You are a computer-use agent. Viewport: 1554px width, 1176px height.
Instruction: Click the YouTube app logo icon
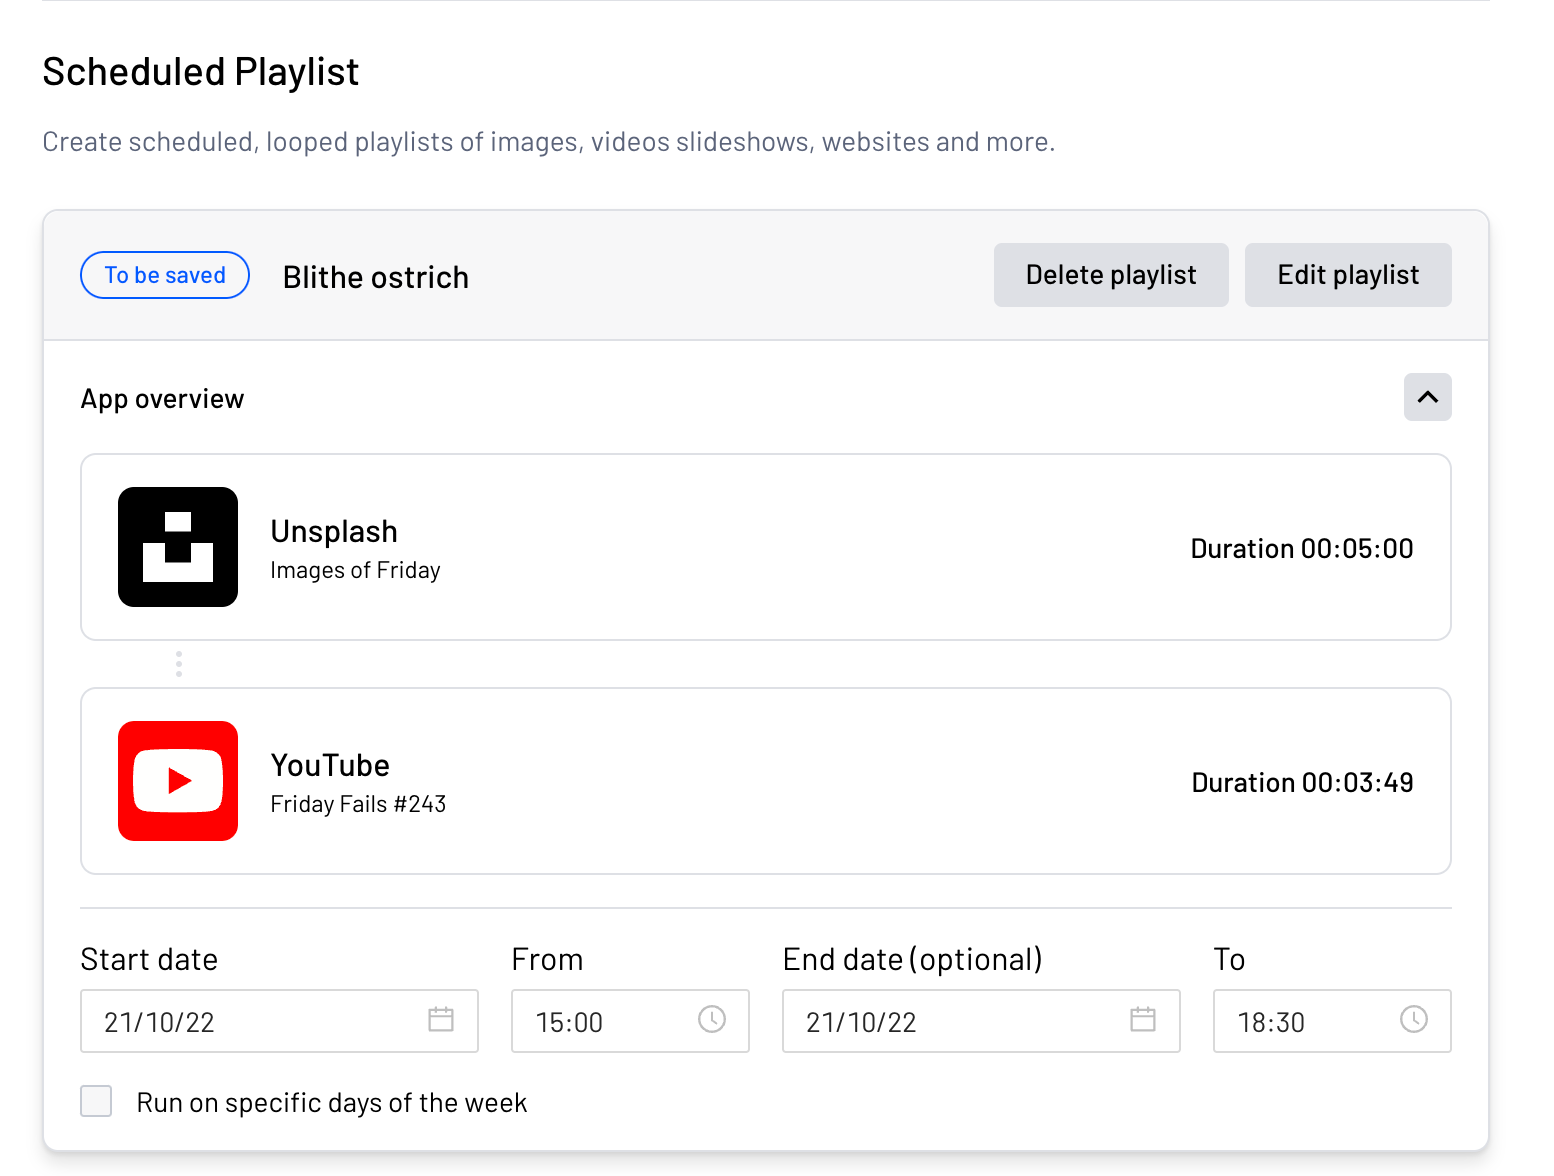click(x=178, y=781)
